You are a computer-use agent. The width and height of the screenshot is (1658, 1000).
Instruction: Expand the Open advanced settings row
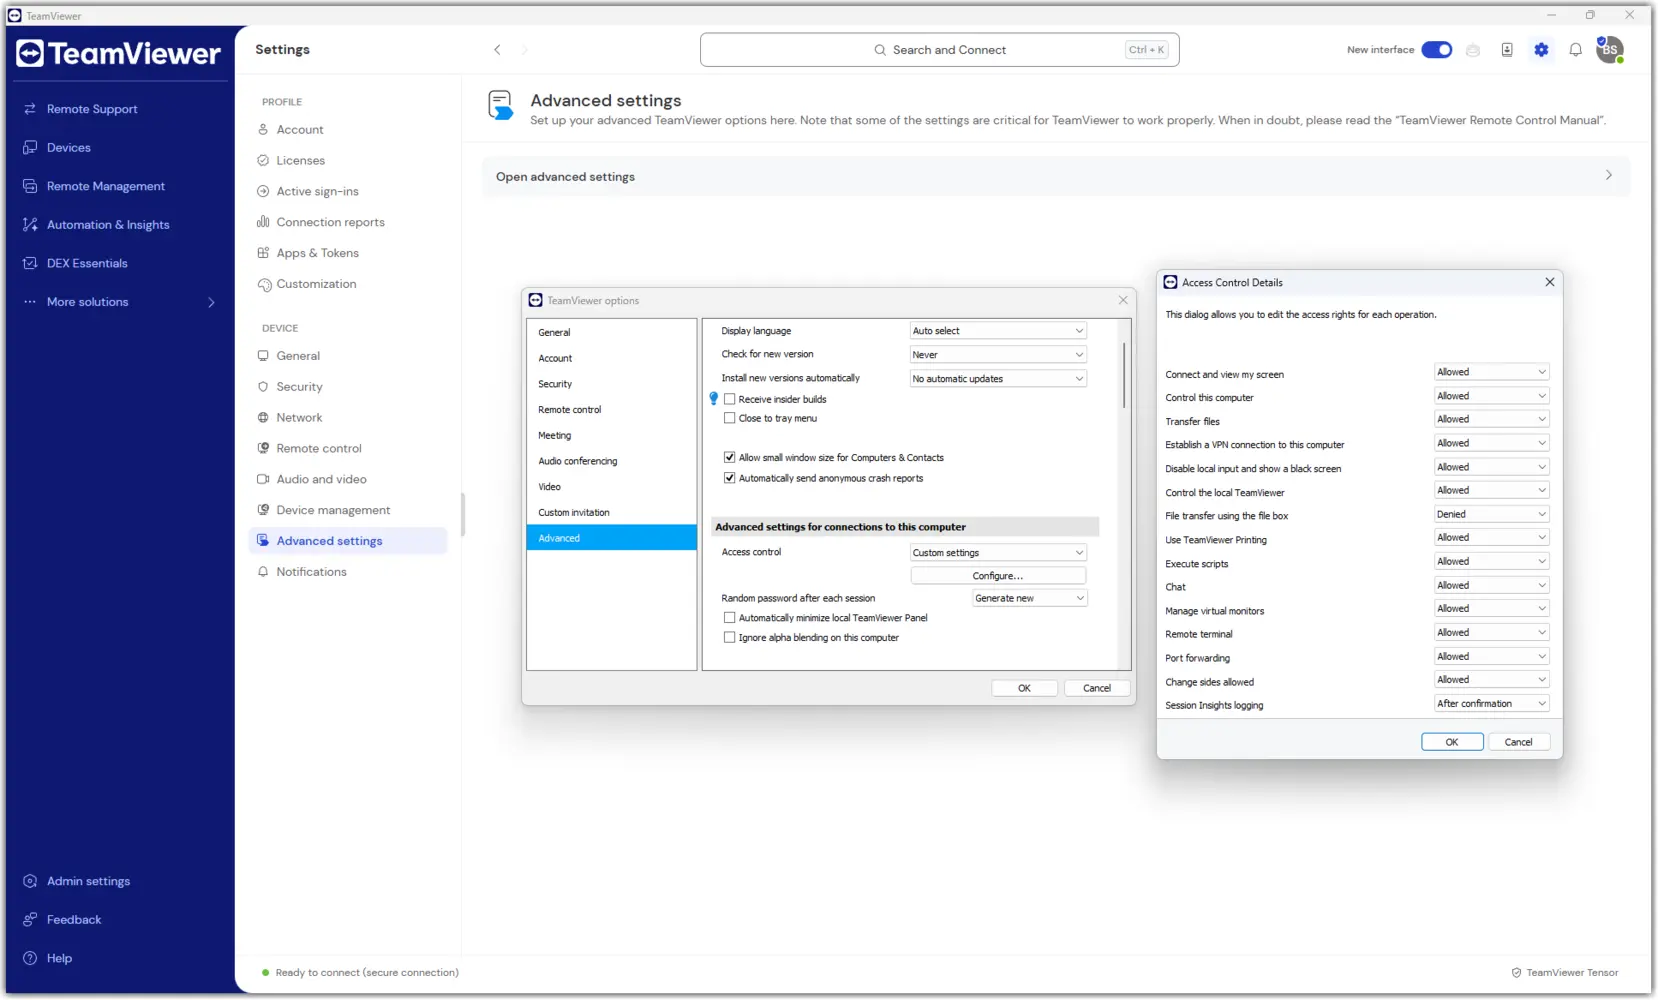(1056, 177)
